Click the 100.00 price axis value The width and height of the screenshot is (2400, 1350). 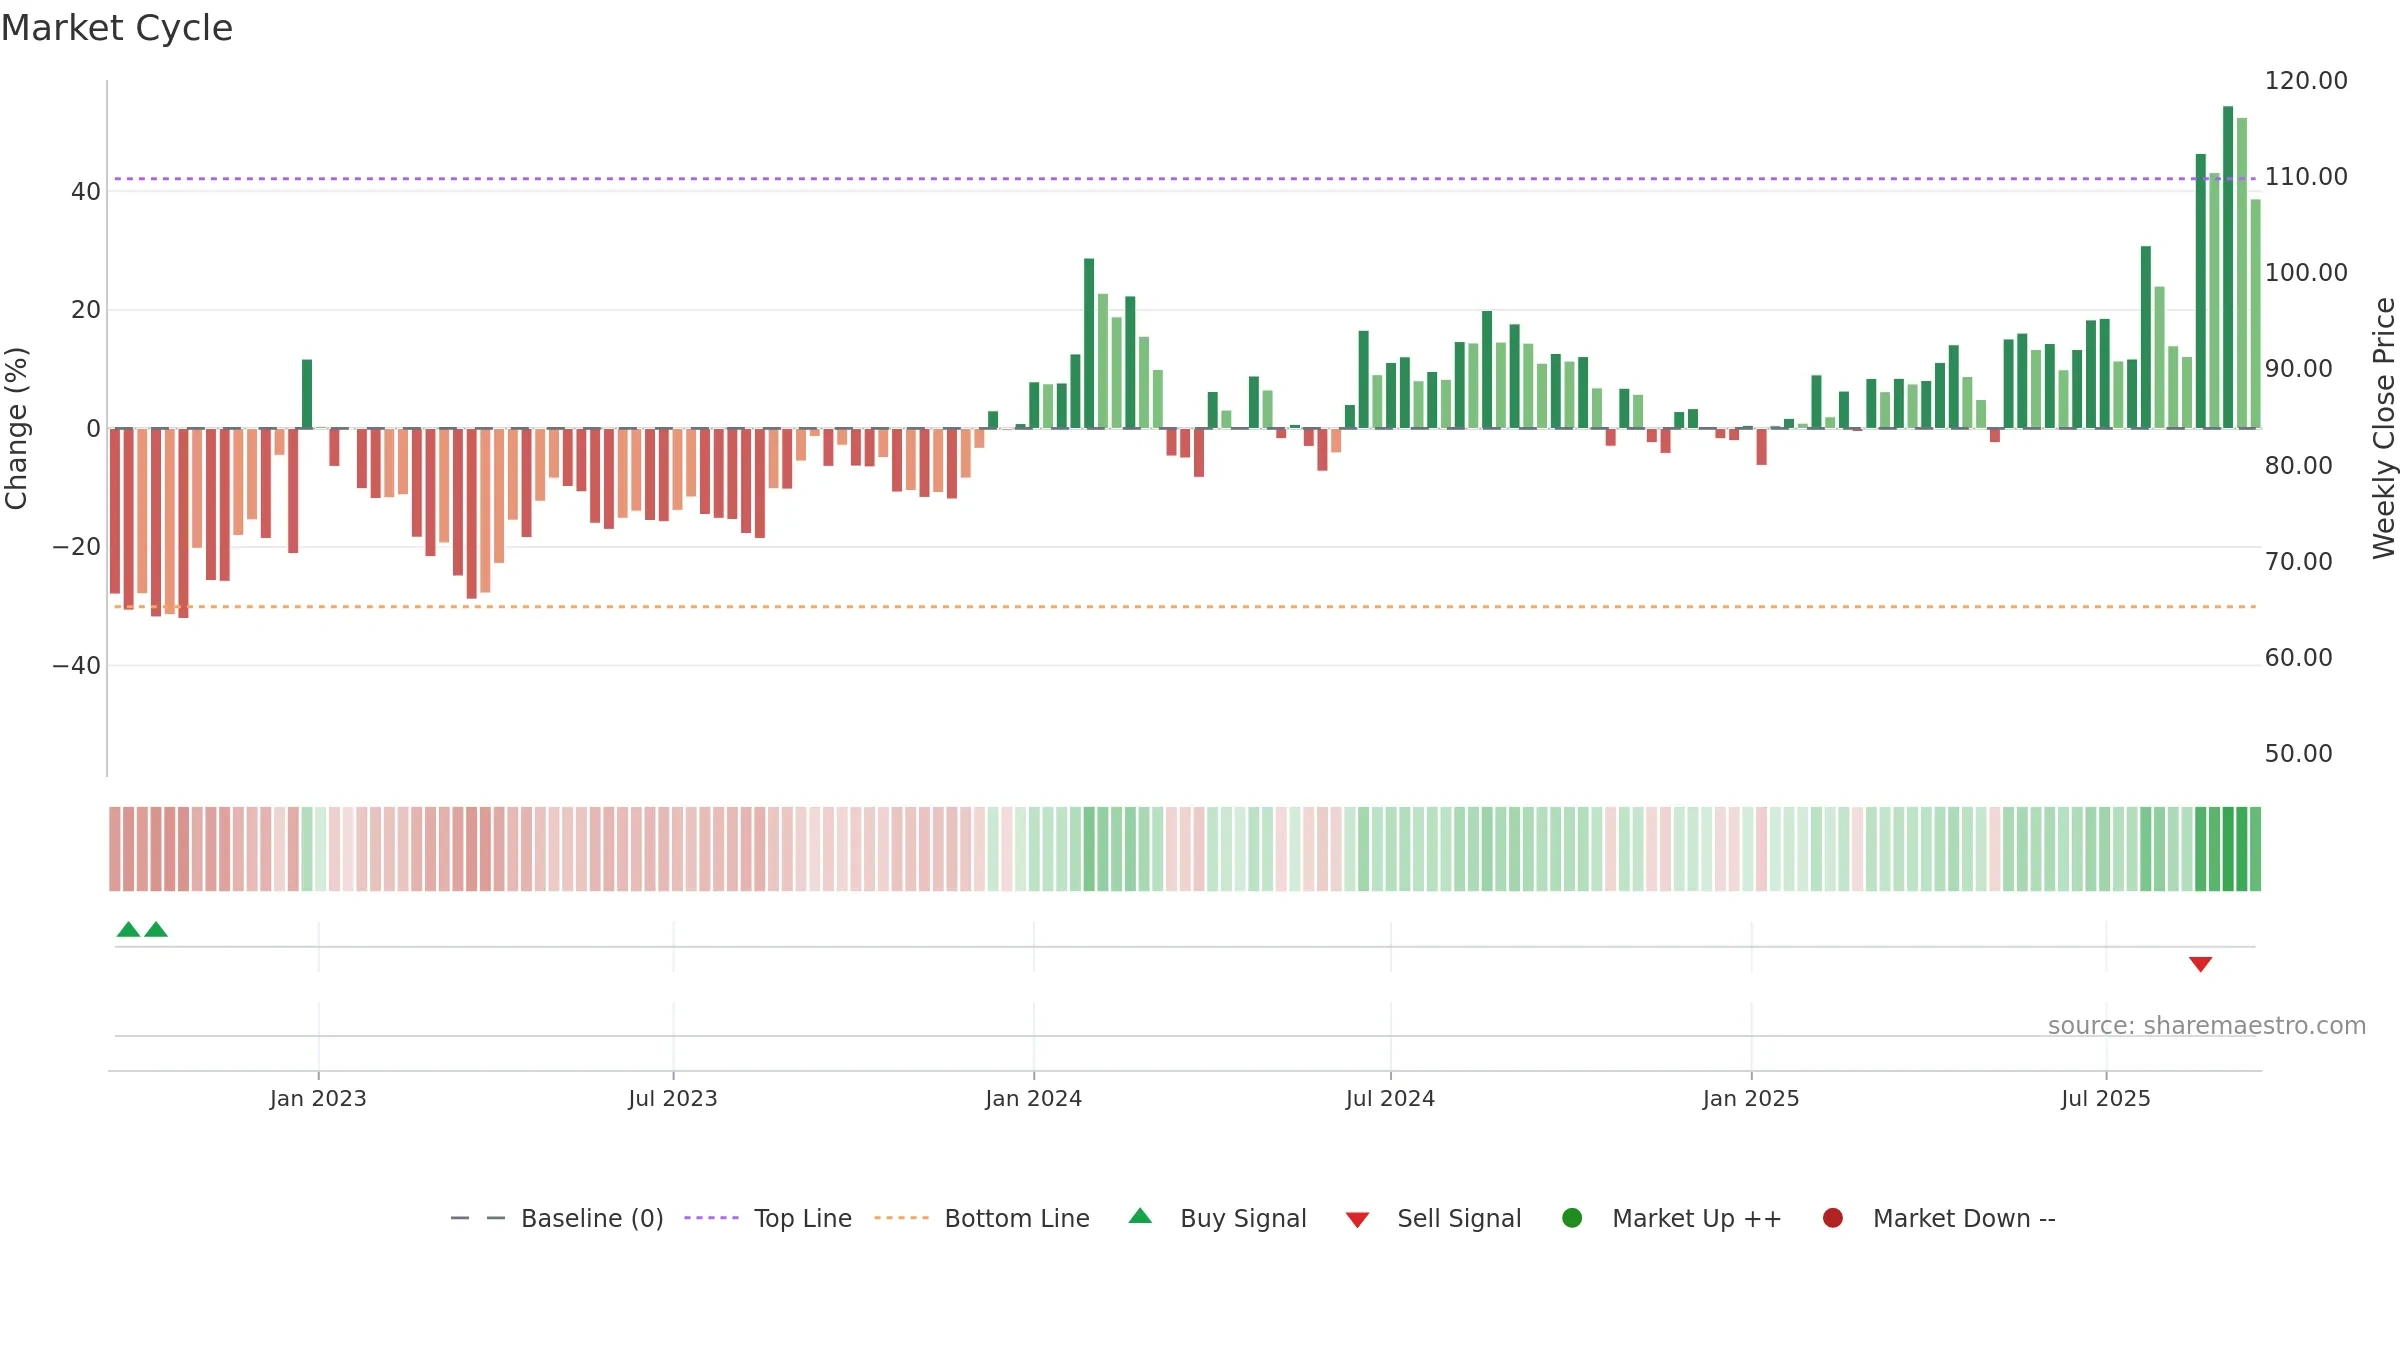(x=2306, y=273)
